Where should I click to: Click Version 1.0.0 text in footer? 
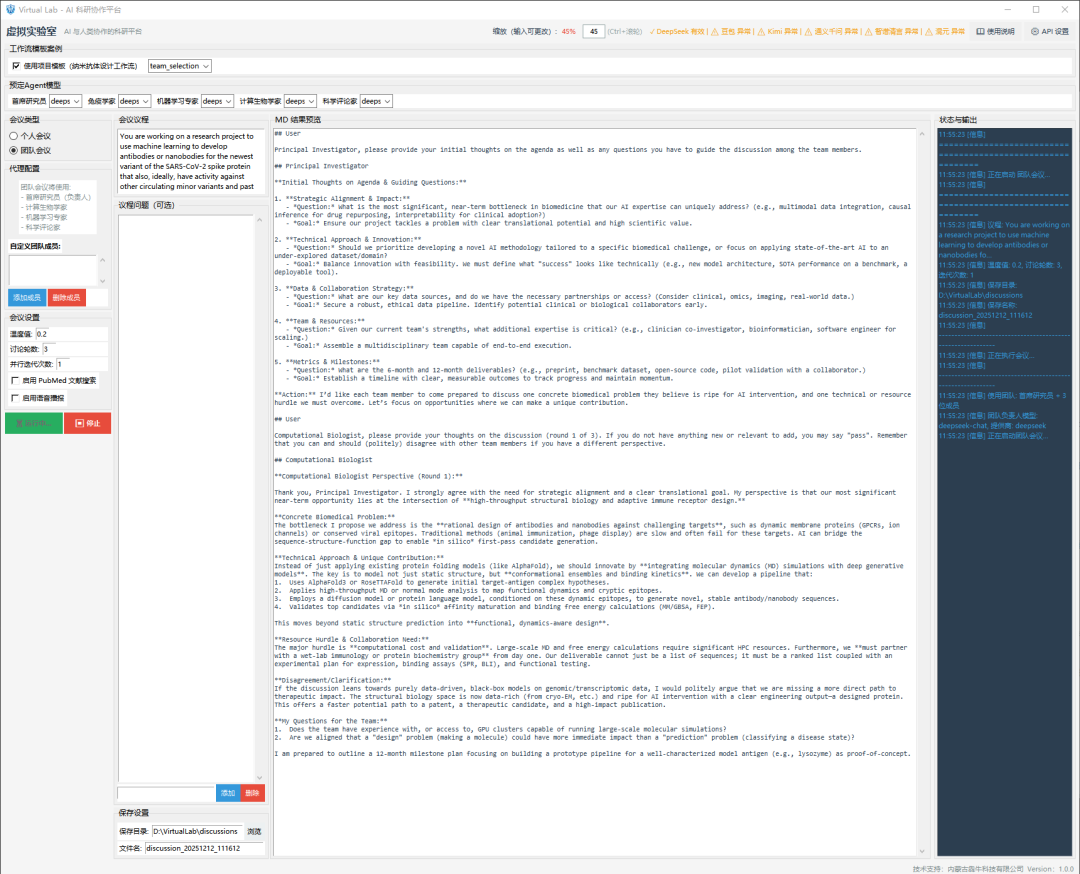(1050, 868)
